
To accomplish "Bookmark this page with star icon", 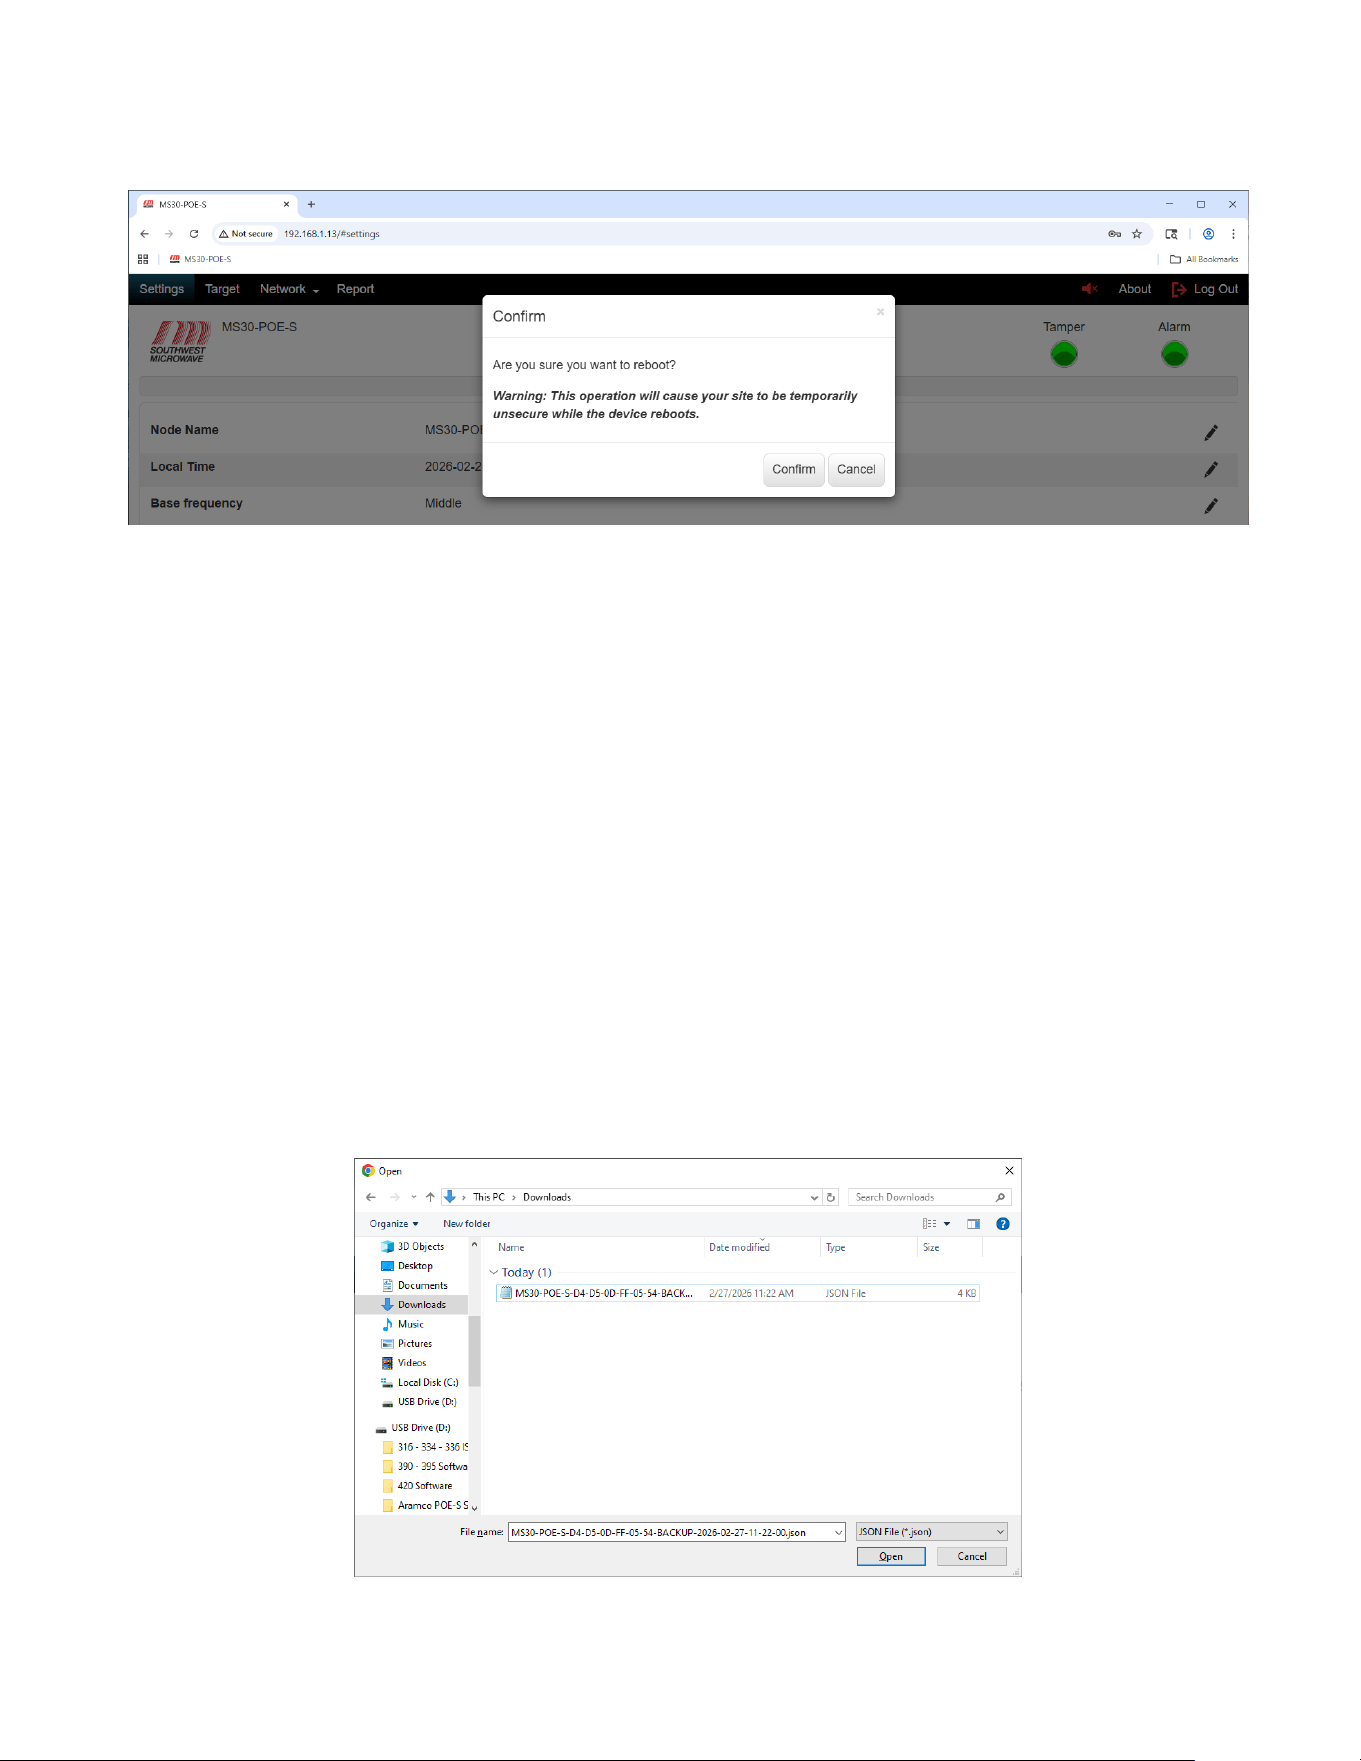I will pos(1137,234).
